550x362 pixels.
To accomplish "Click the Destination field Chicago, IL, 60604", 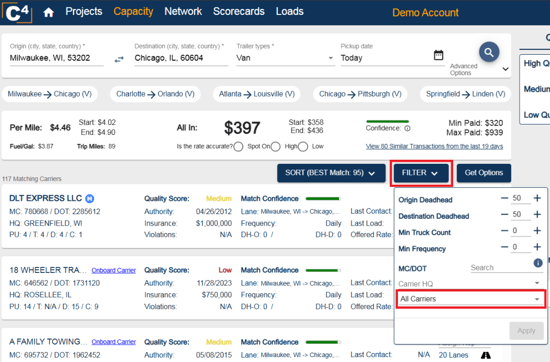I will [181, 58].
